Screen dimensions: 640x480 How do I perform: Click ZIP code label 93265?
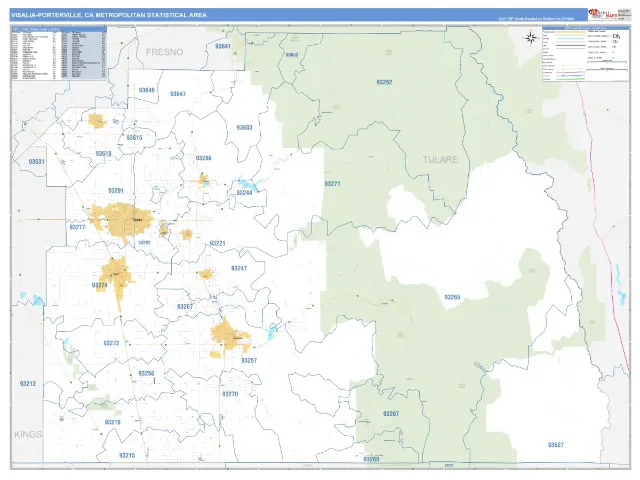[452, 297]
